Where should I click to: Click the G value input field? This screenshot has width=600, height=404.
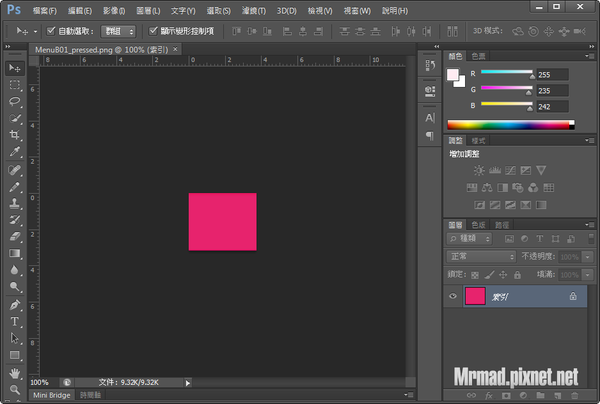553,91
